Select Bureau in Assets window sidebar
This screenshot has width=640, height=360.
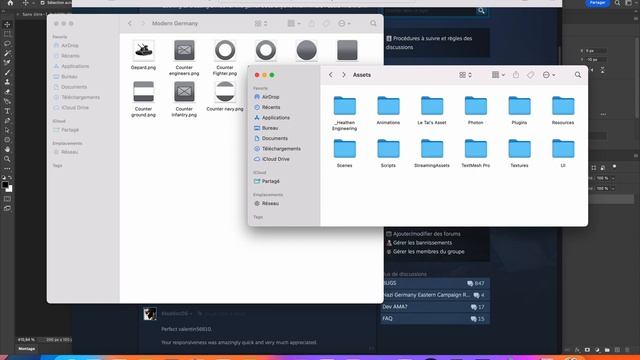coord(266,128)
